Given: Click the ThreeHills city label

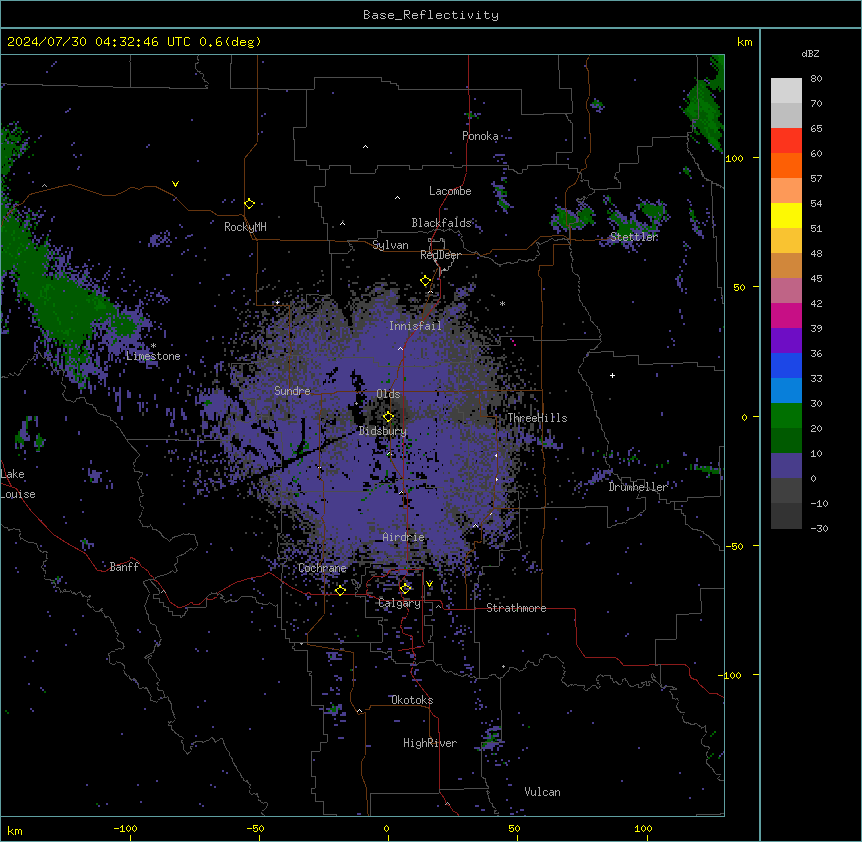Looking at the screenshot, I should point(537,418).
